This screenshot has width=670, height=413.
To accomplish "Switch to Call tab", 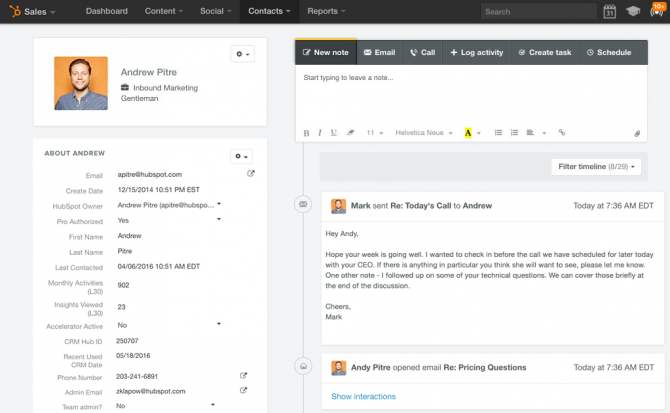I will click(x=423, y=53).
